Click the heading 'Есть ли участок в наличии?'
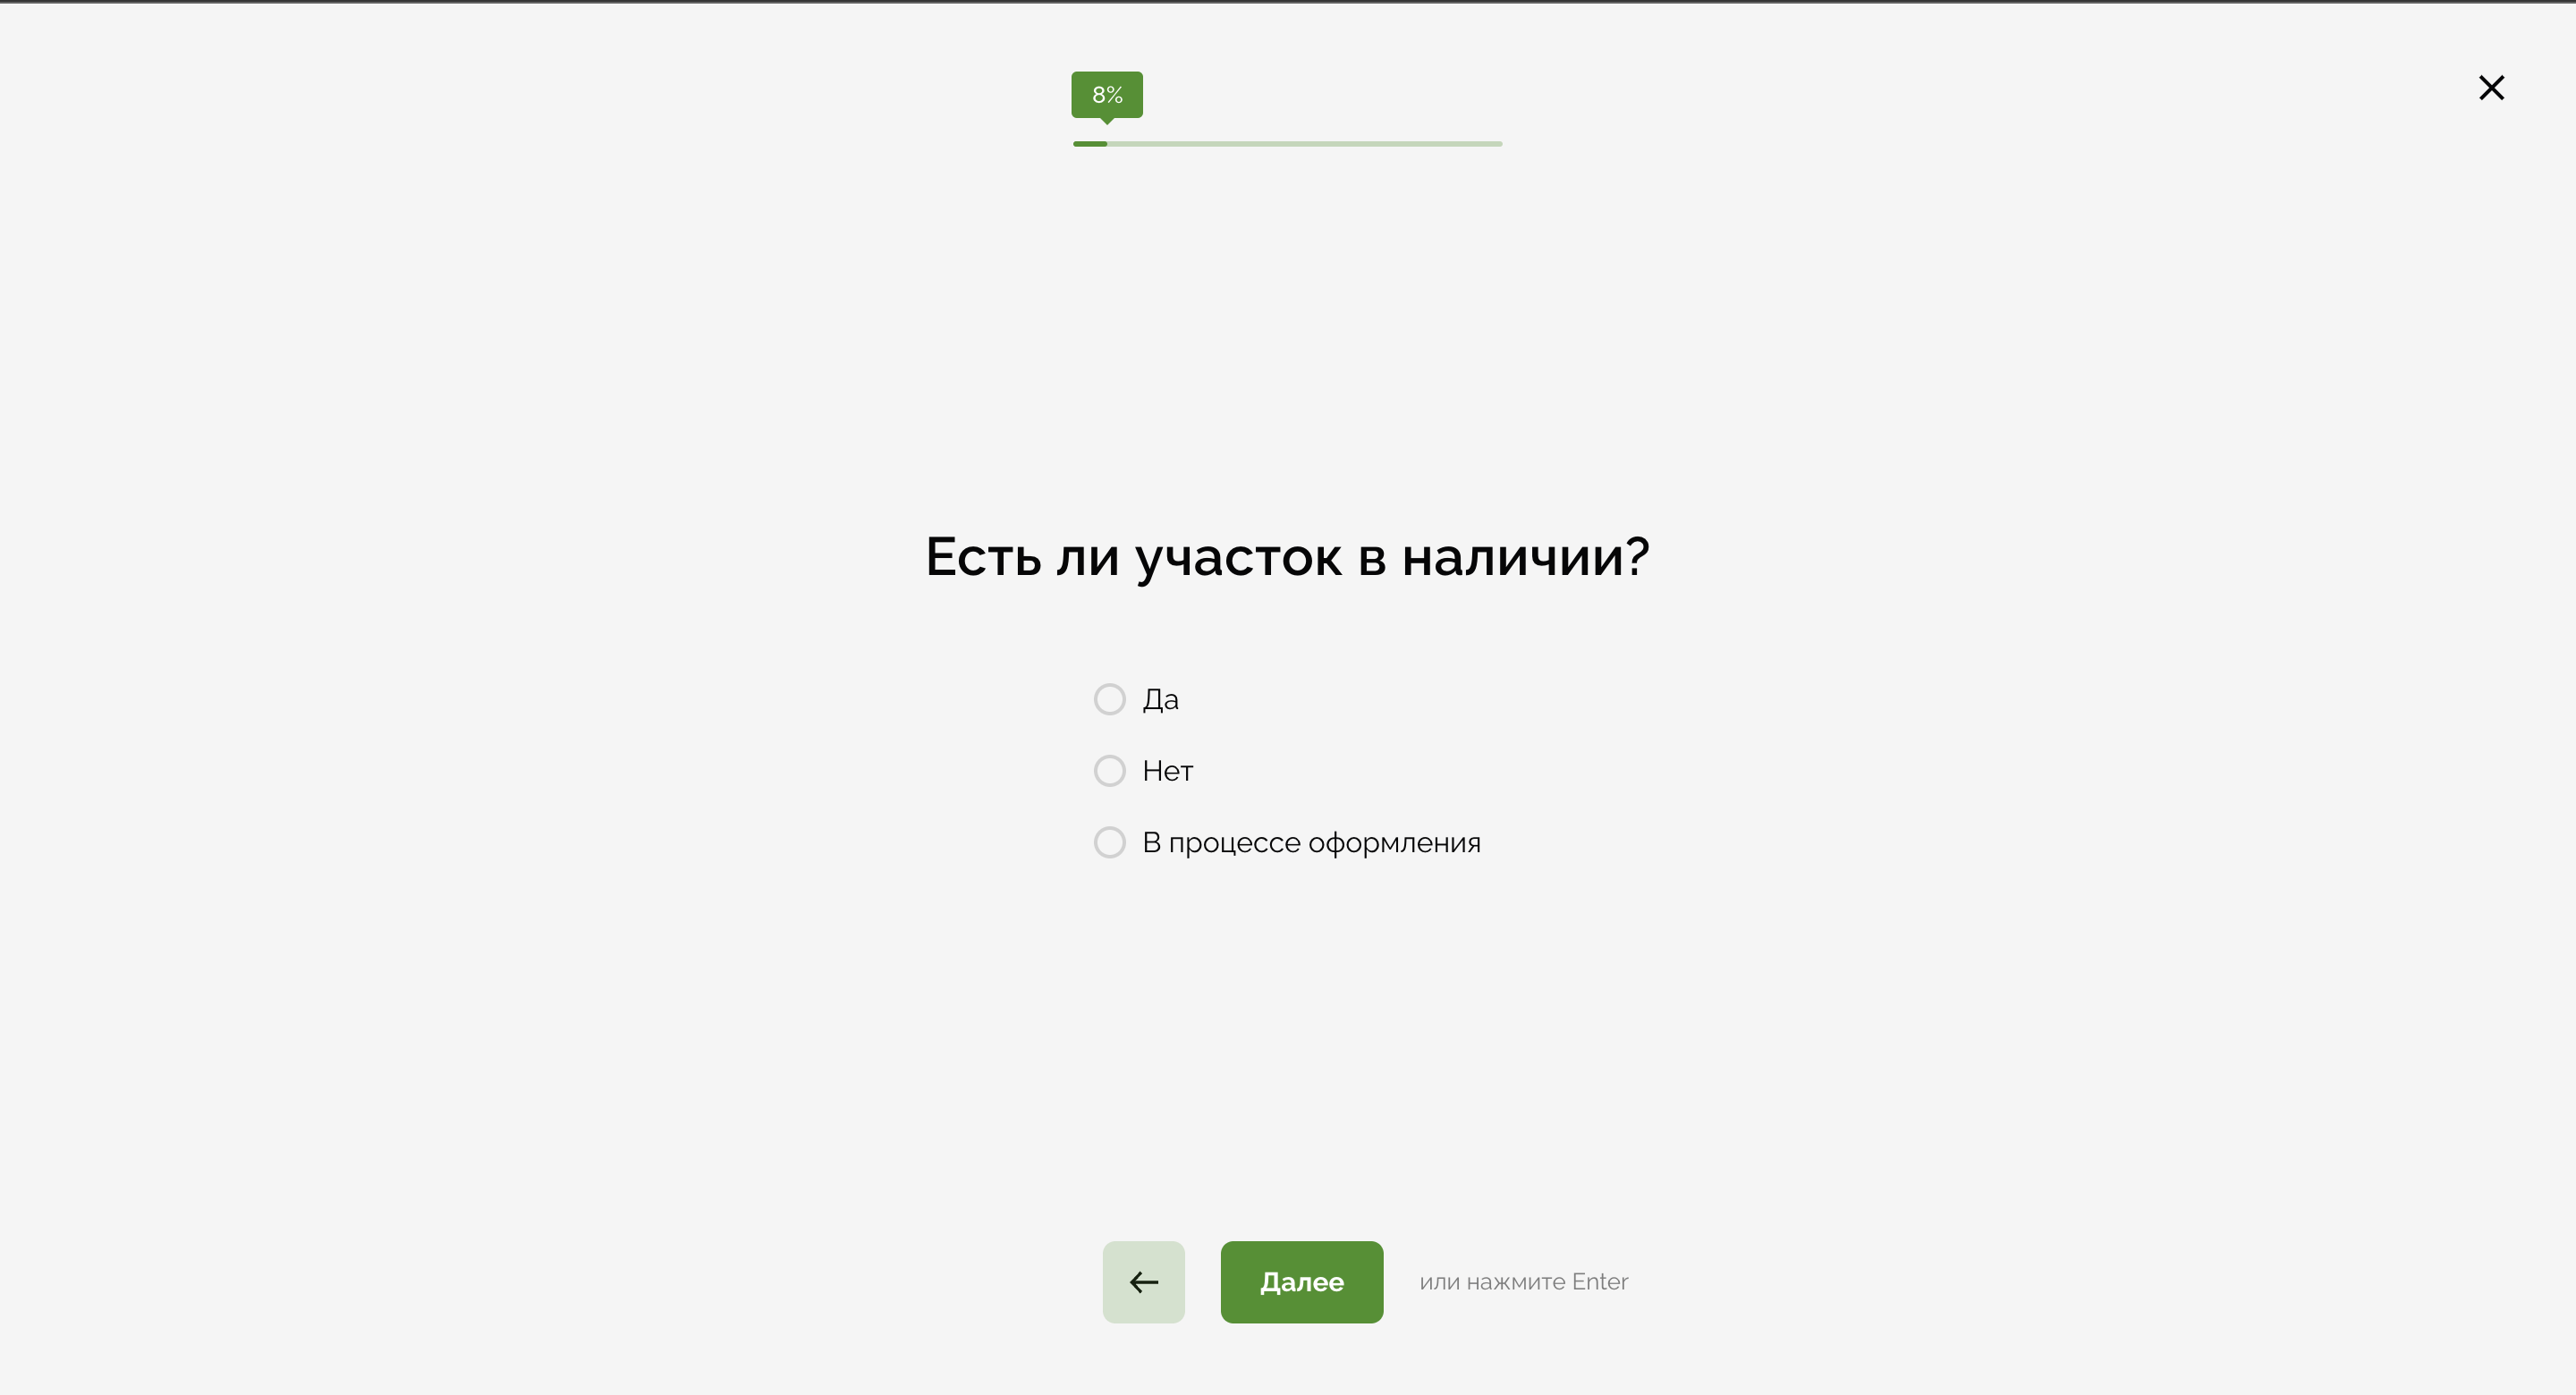 tap(1287, 557)
